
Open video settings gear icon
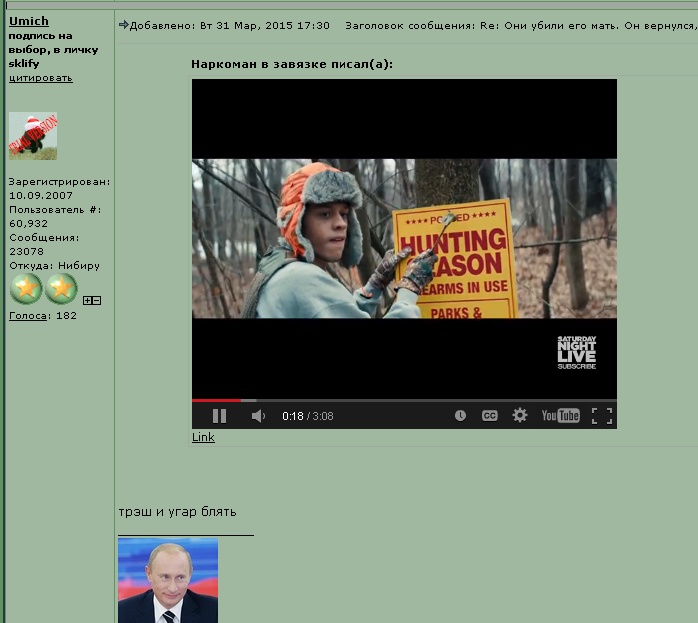[519, 415]
